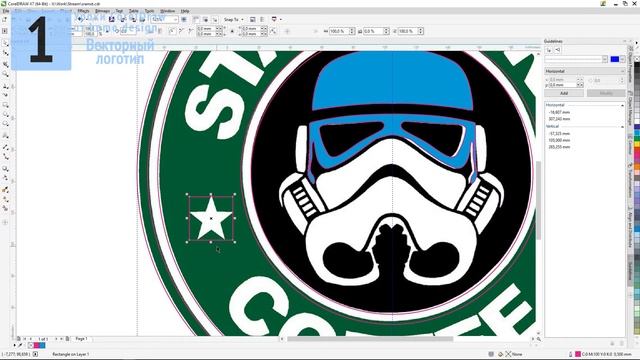Click the status bar fill bucket icon
Viewport: 640px width, 360px height.
pyautogui.click(x=500, y=354)
